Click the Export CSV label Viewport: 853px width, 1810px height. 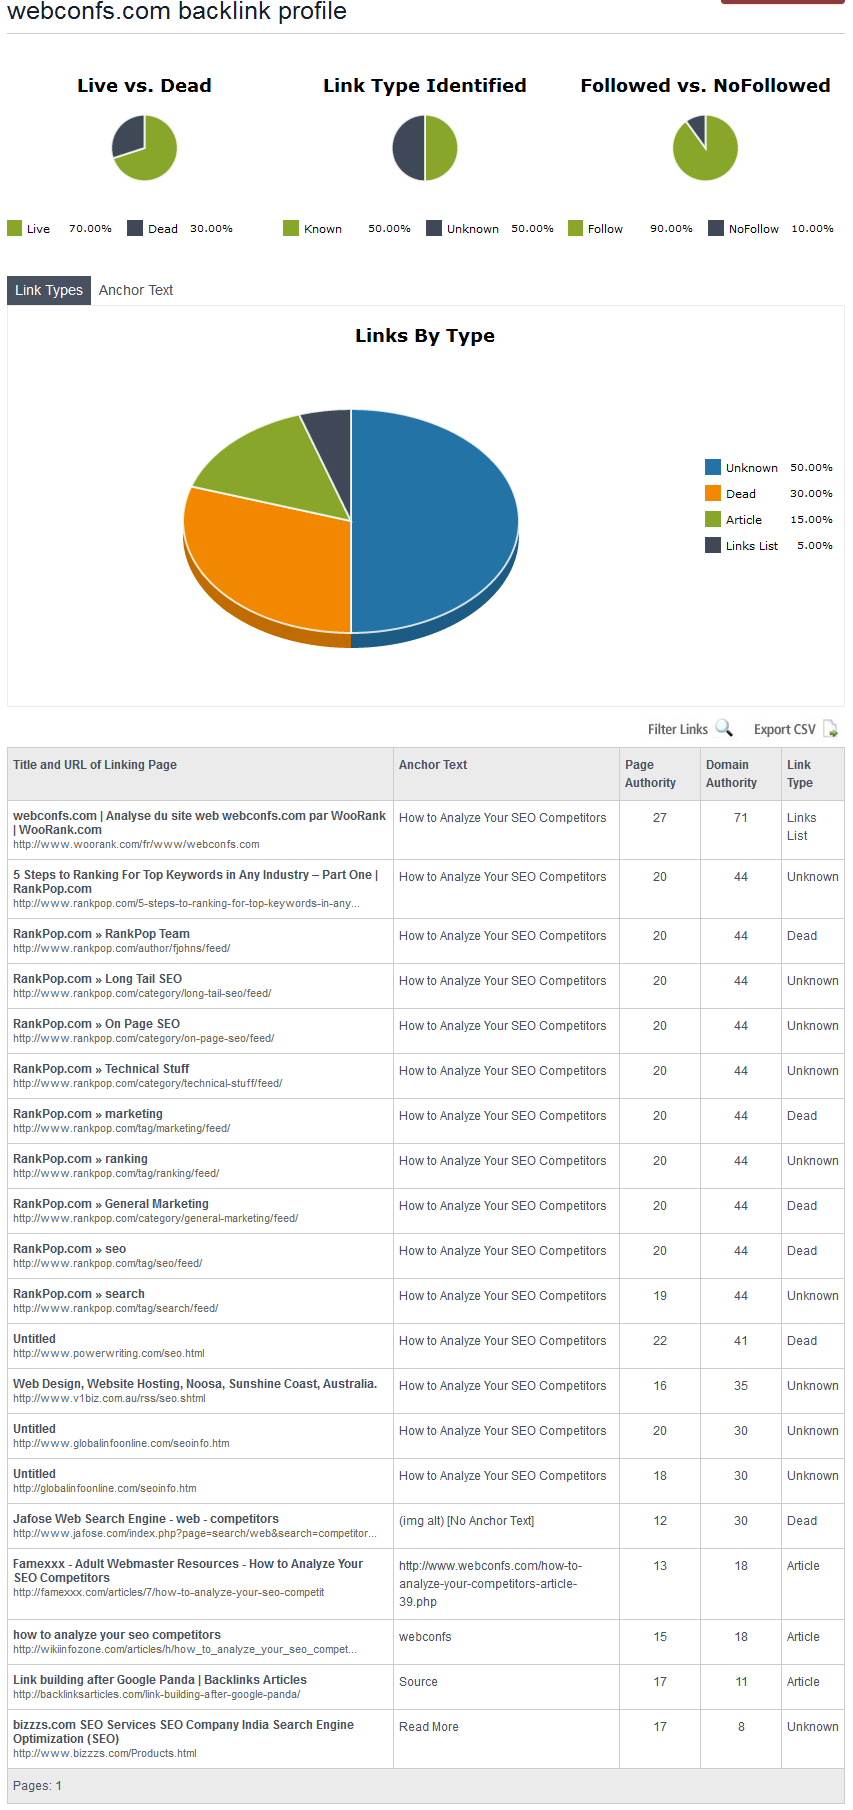pos(785,729)
